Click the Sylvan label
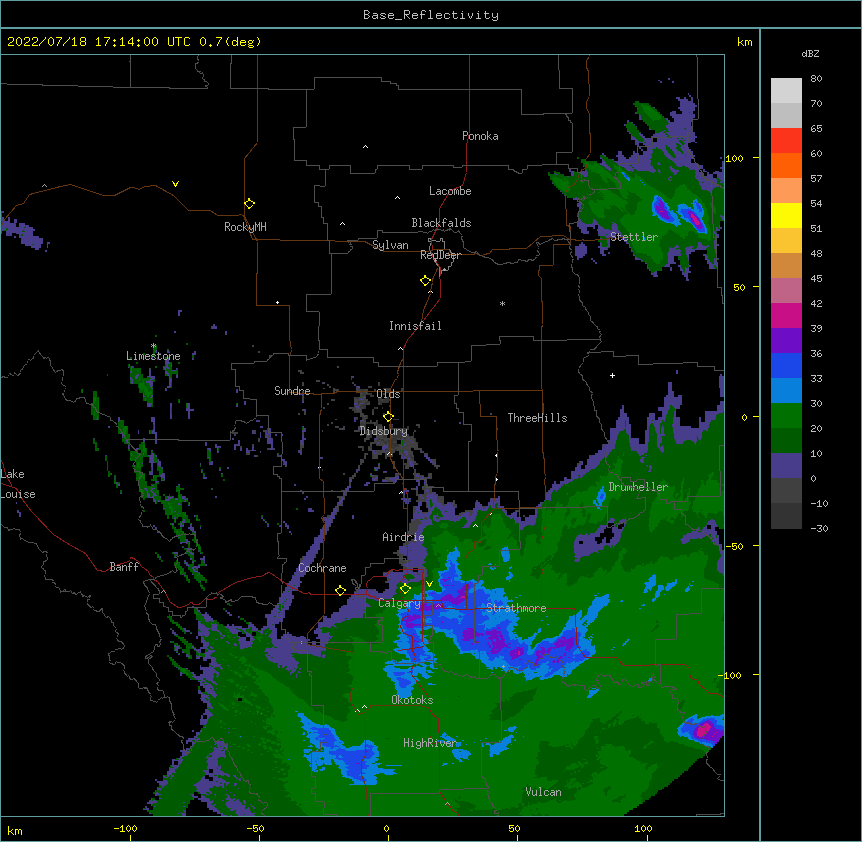The width and height of the screenshot is (862, 842). point(390,245)
